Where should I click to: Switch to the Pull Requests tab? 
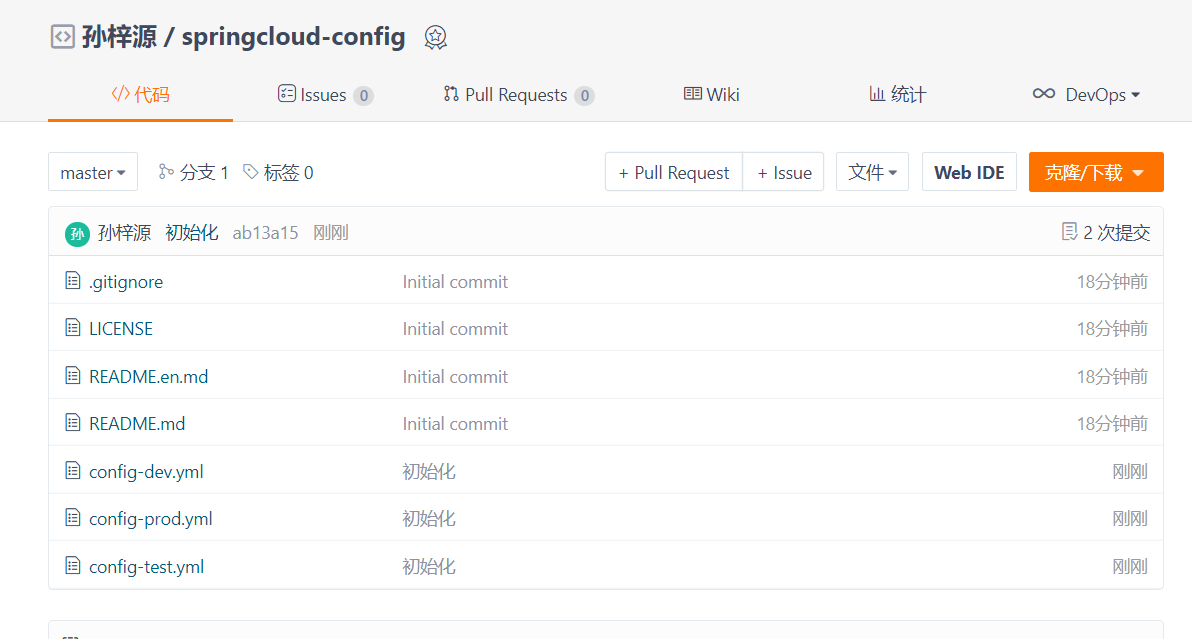[518, 94]
